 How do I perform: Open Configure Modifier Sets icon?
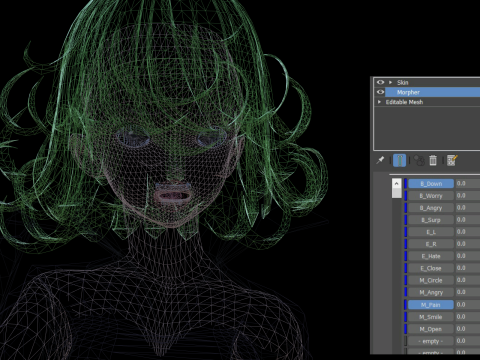click(x=452, y=160)
